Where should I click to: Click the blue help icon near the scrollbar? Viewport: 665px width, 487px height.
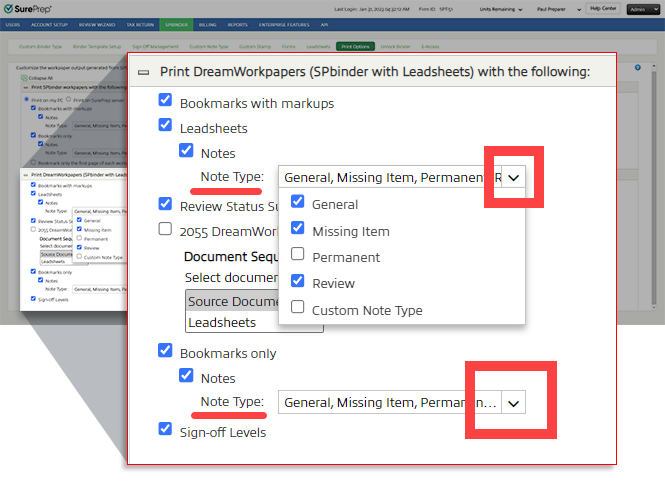click(x=637, y=67)
